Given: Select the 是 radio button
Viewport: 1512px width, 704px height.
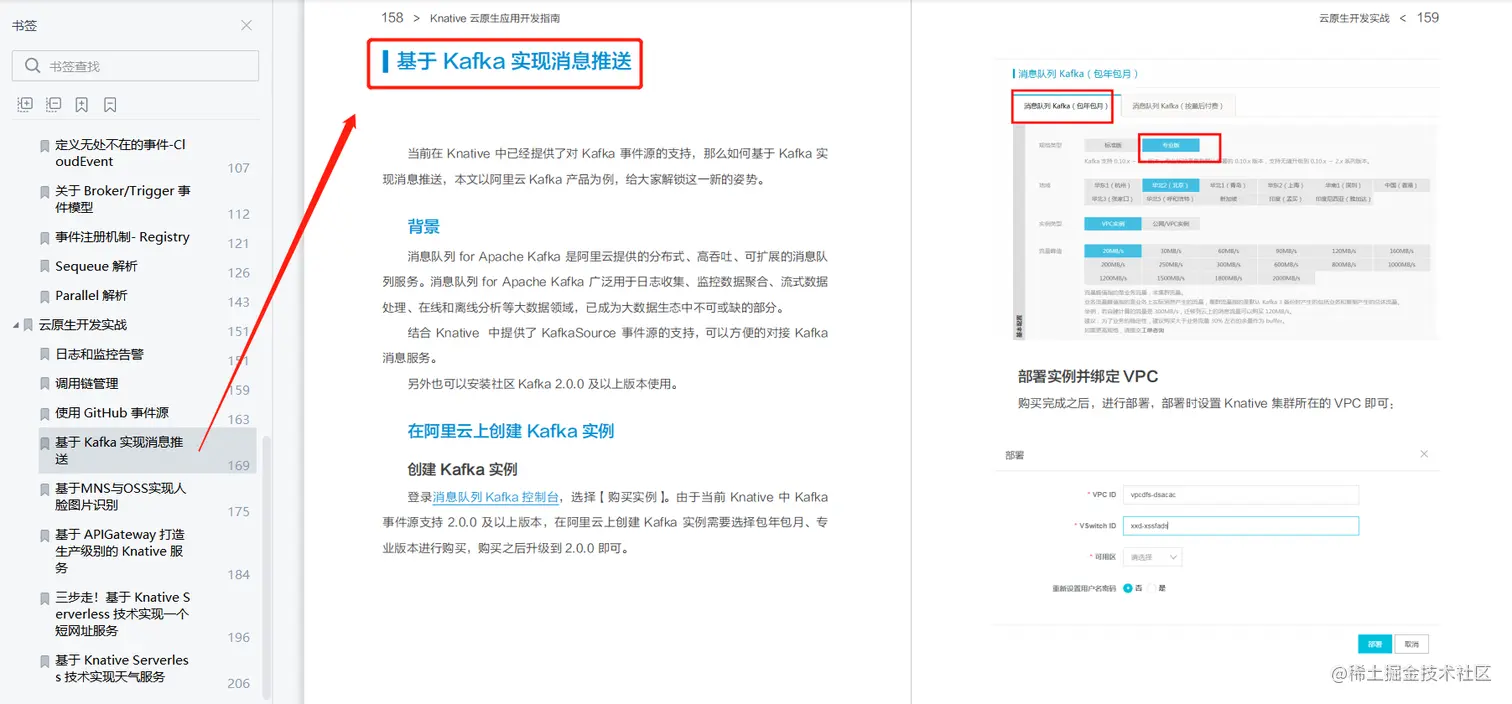Looking at the screenshot, I should (1152, 588).
